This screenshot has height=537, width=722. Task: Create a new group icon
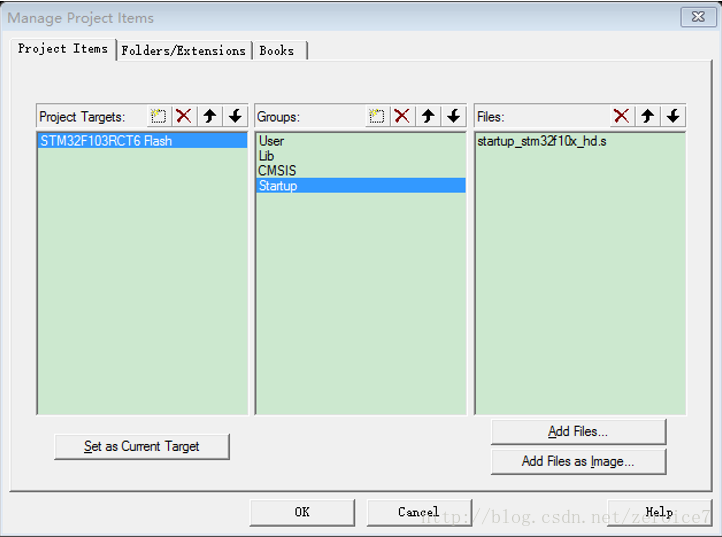point(377,116)
